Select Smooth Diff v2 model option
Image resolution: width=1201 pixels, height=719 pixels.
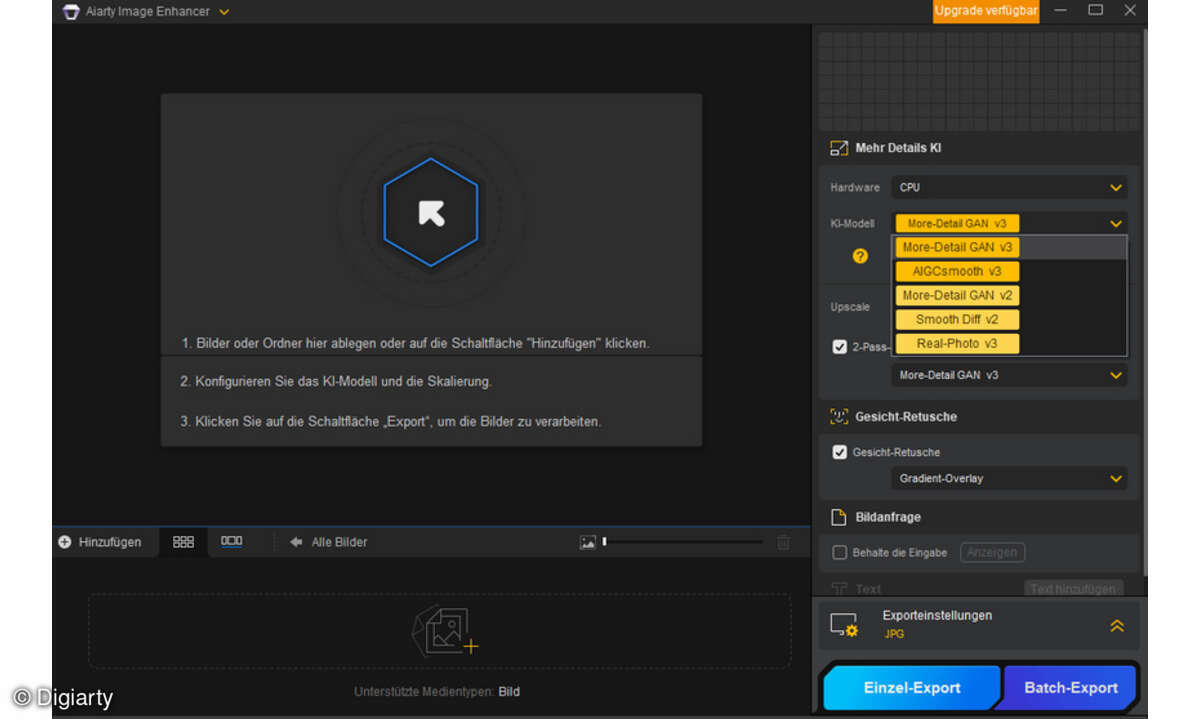(957, 319)
